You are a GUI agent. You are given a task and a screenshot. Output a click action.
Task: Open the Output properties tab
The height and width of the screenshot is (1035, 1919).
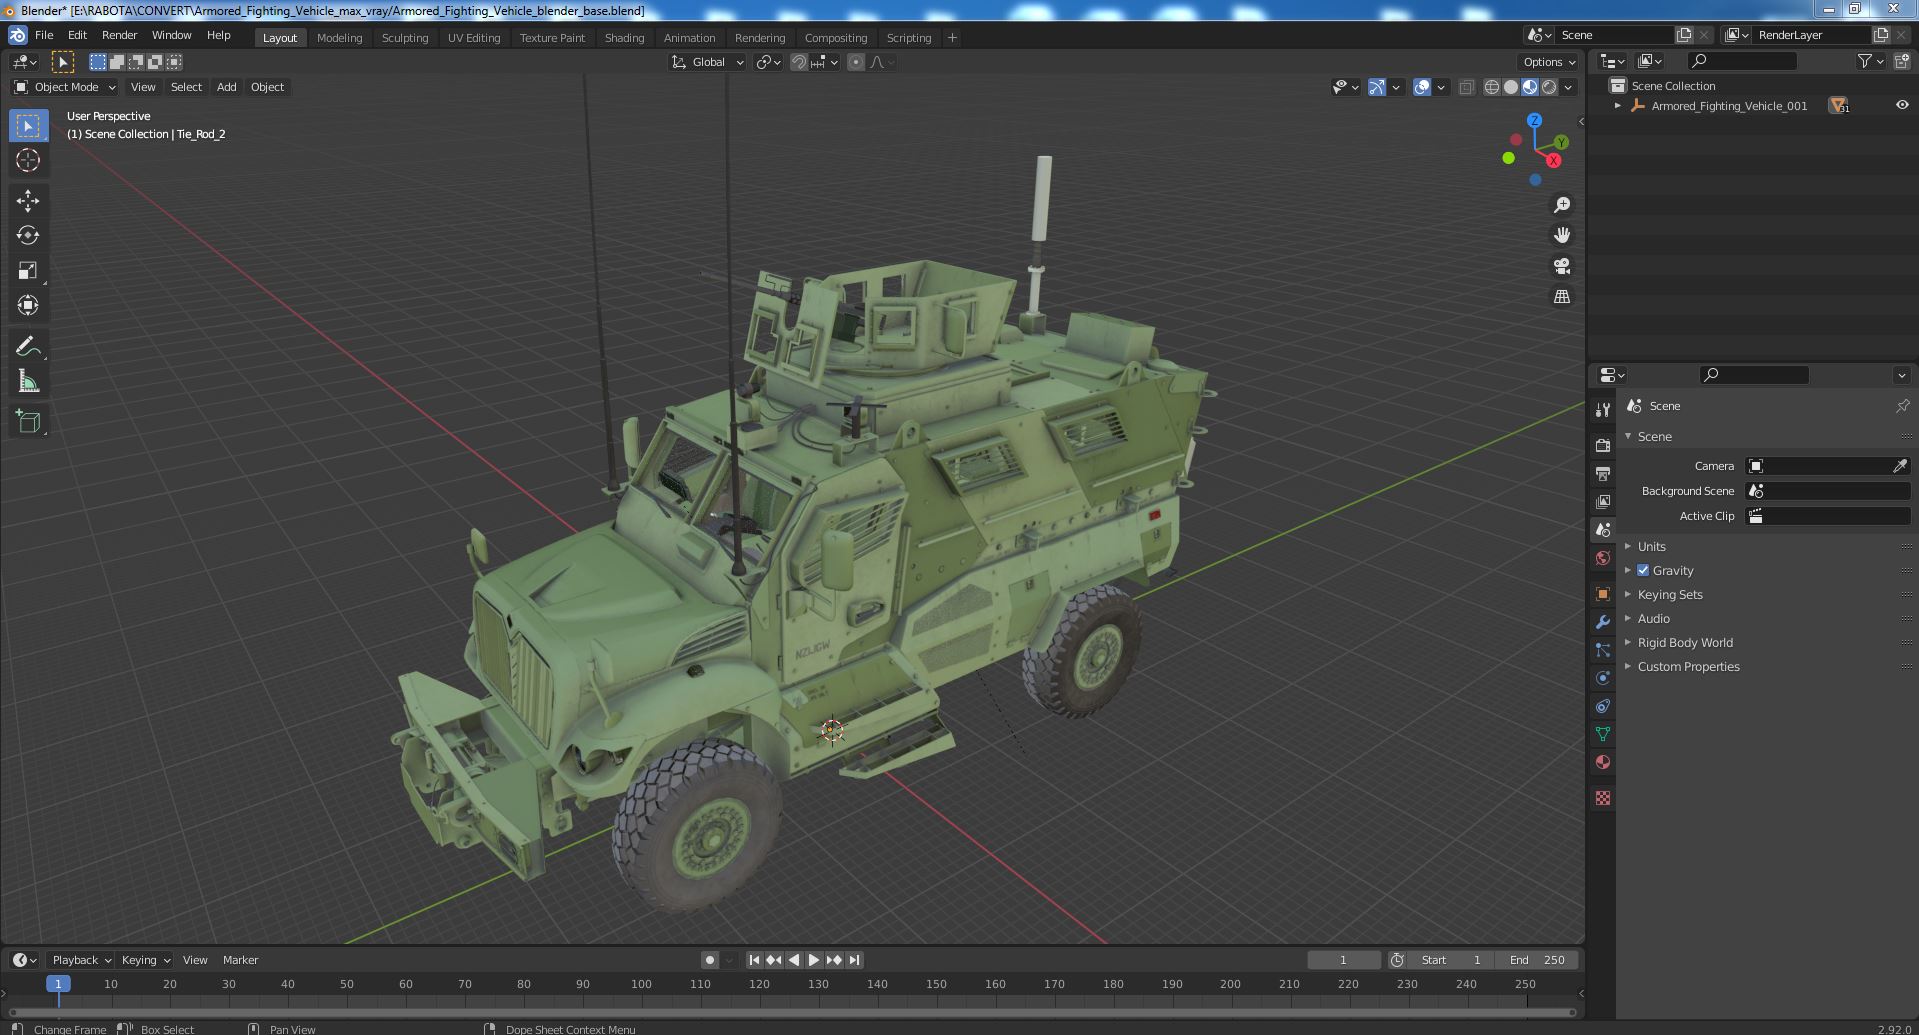(x=1603, y=473)
